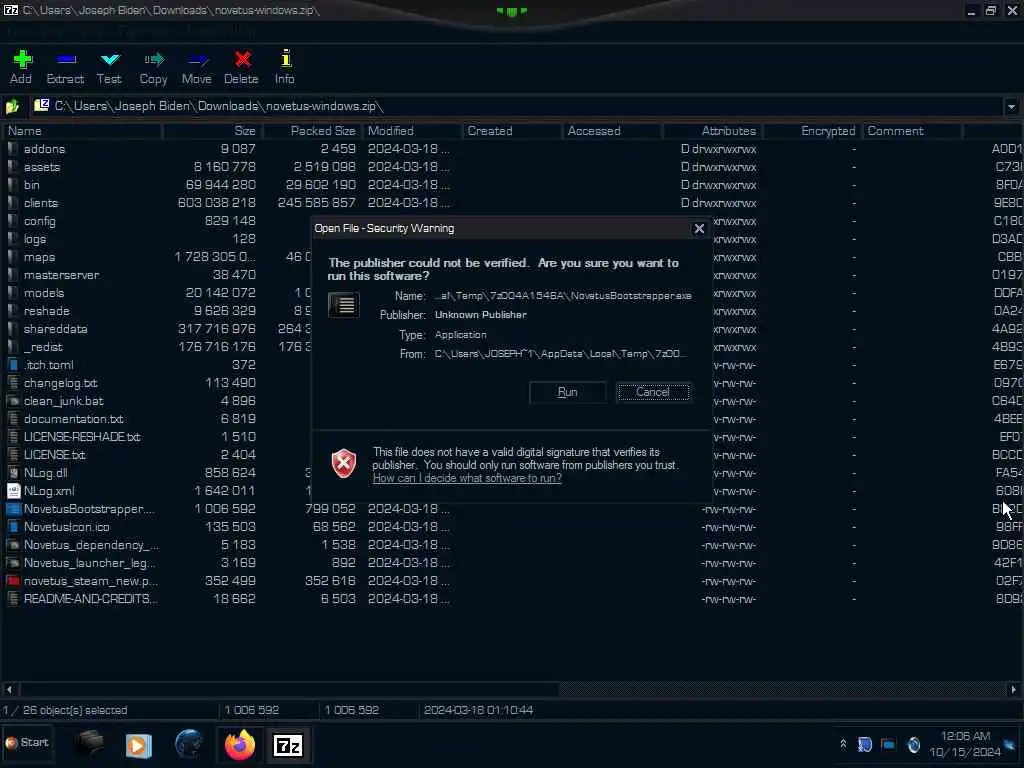Screen dimensions: 1024x768
Task: Click the Delete toolbar icon
Action: point(241,67)
